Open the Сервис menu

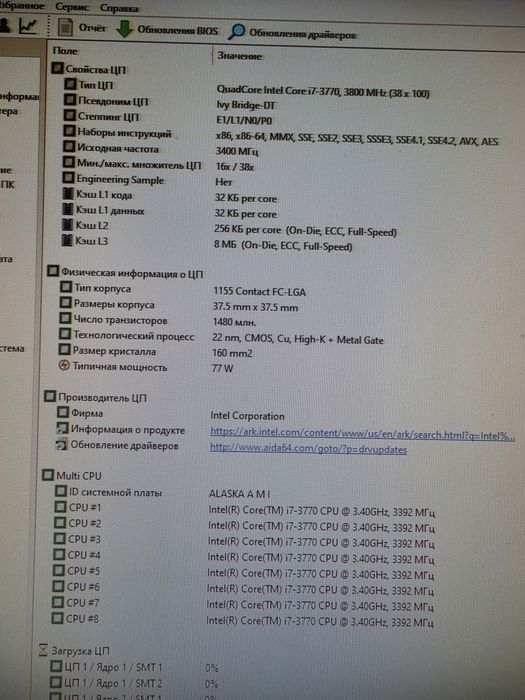click(x=72, y=7)
